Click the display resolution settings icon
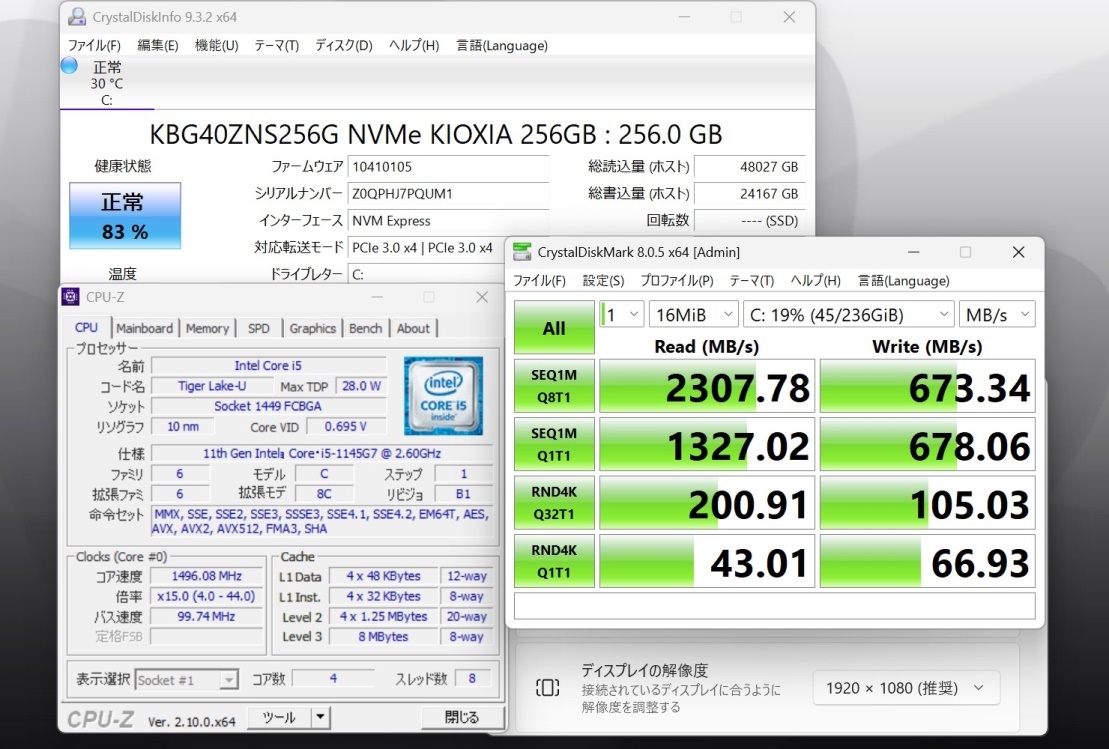Viewport: 1109px width, 749px height. [x=545, y=687]
